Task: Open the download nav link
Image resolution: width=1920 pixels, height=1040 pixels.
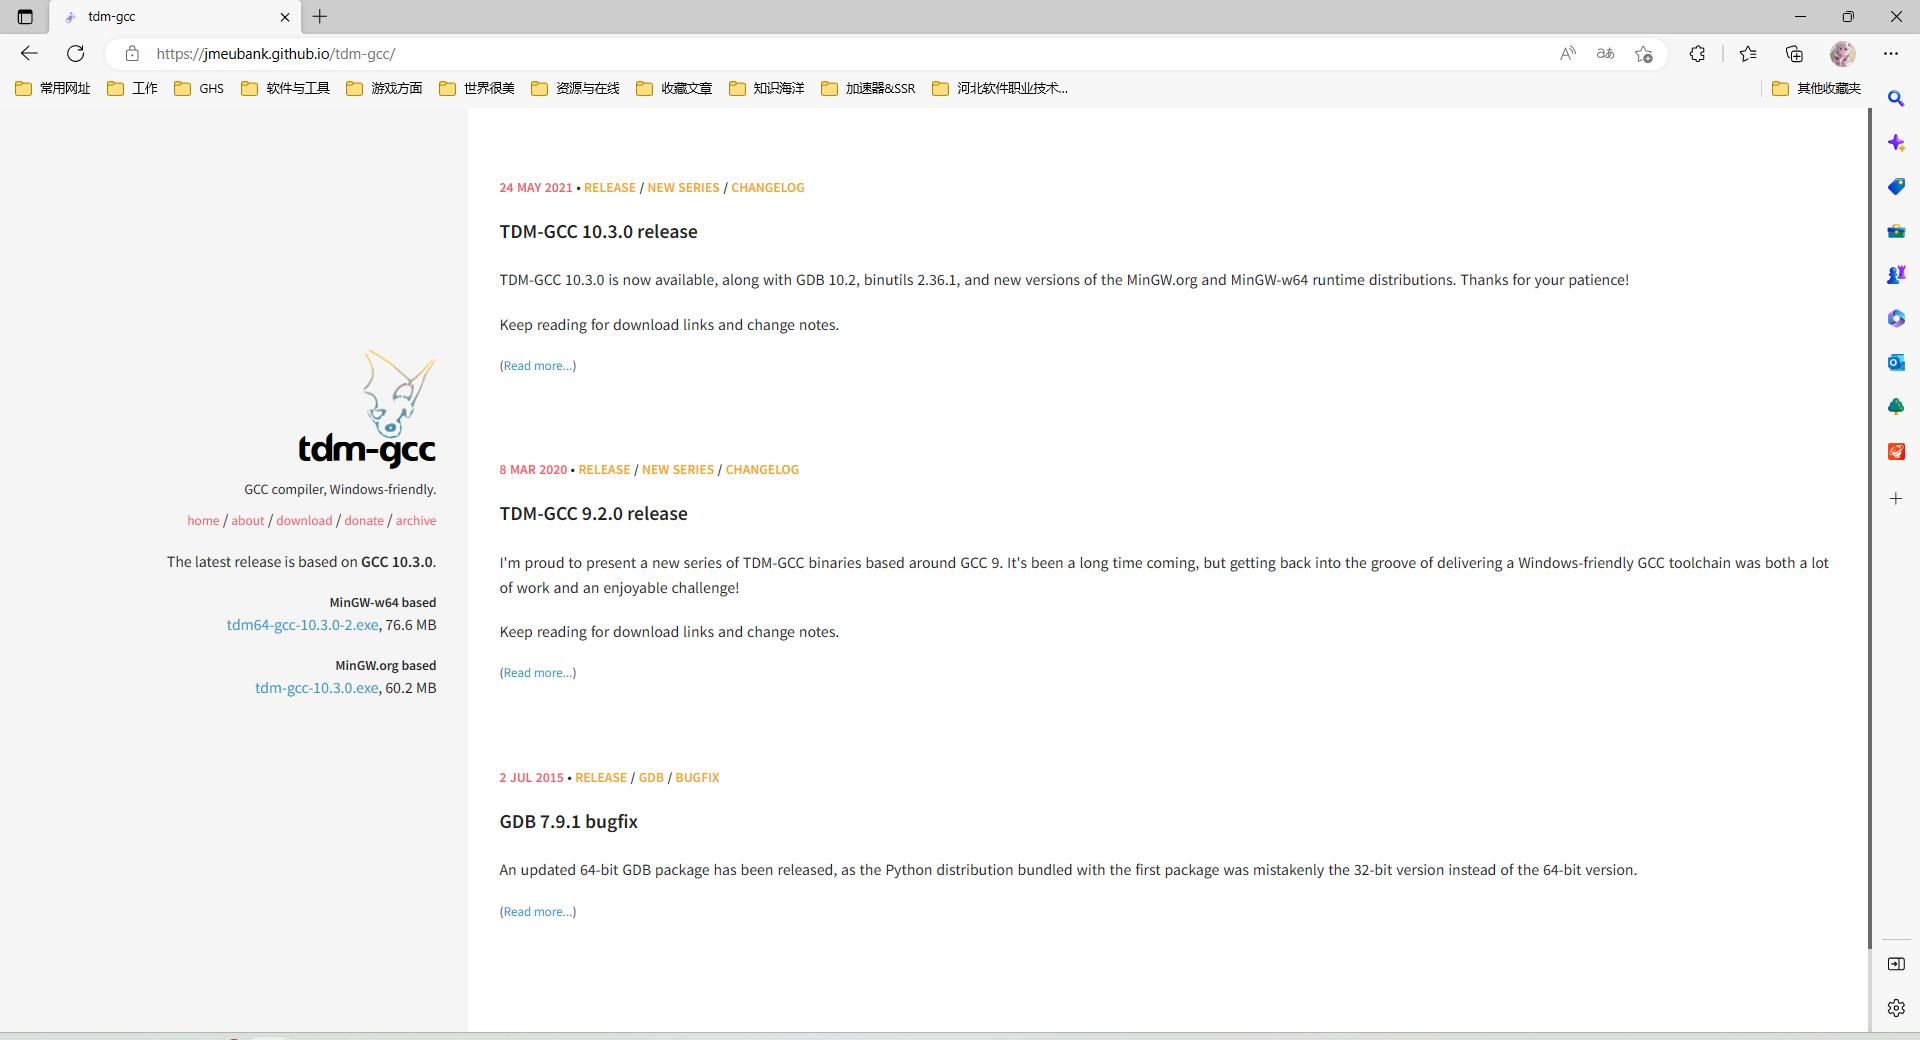Action: (304, 521)
